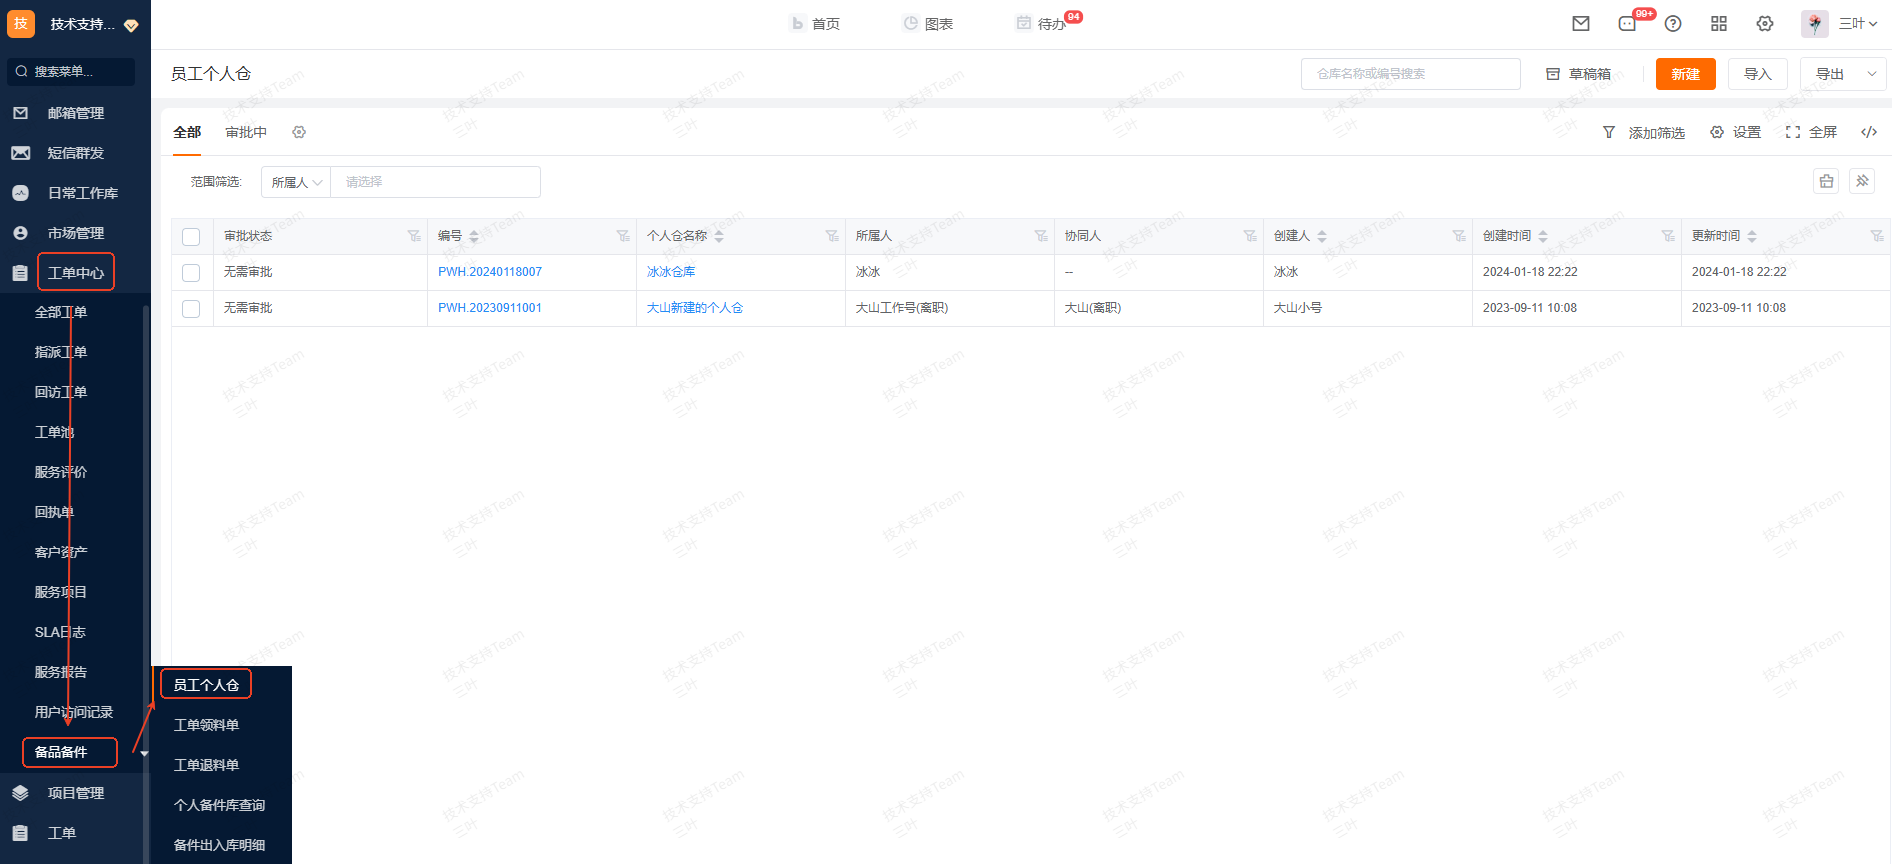Open the 导出 dropdown arrow

click(1871, 74)
